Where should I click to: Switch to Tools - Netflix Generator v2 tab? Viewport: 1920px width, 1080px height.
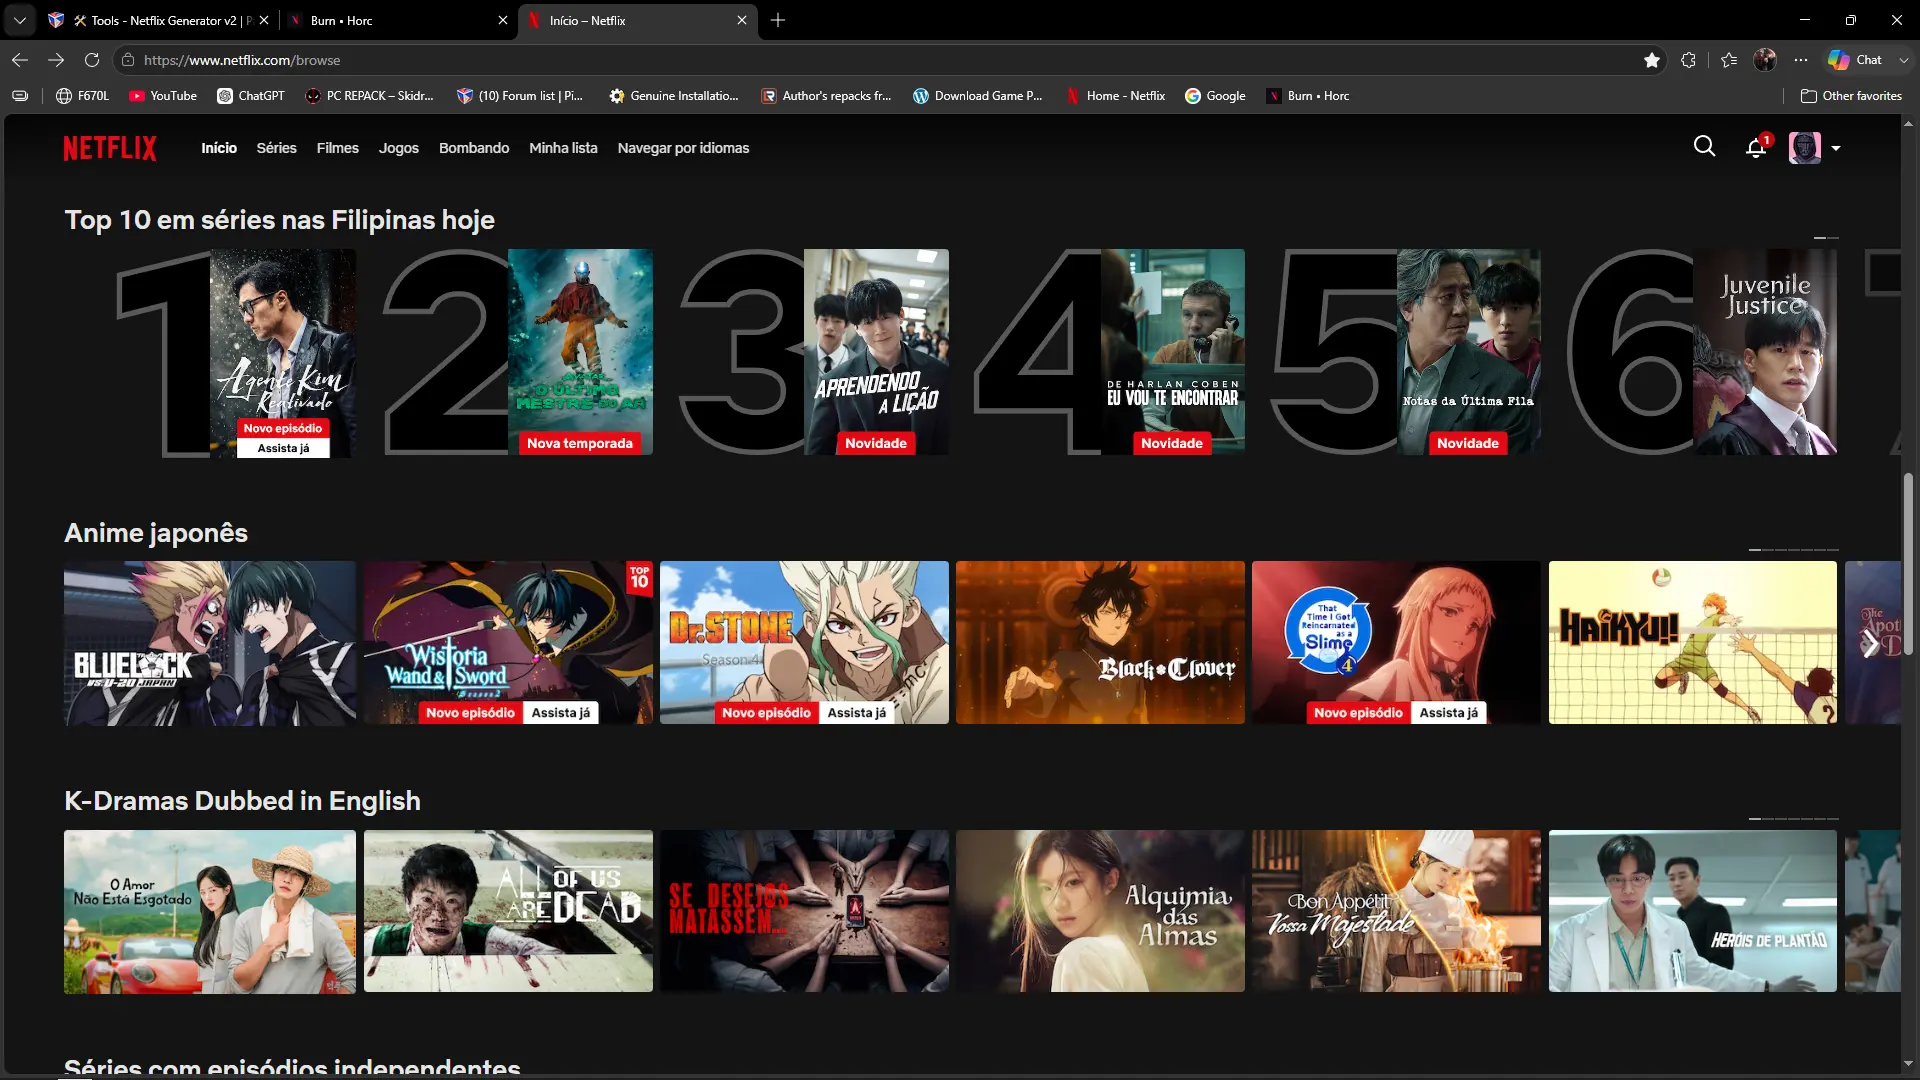[x=160, y=20]
